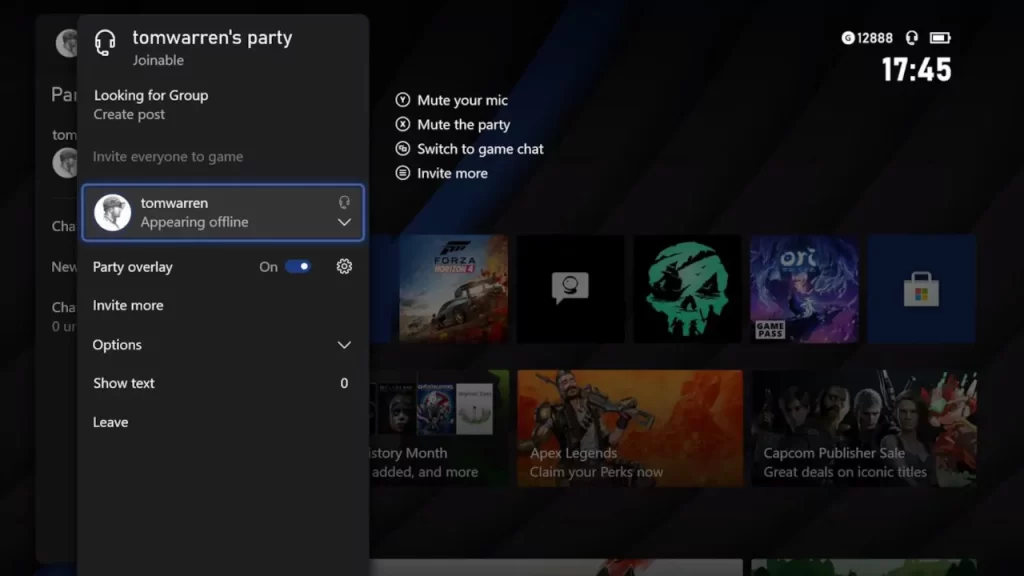
Task: Open the Microsoft Store tile
Action: tap(921, 289)
